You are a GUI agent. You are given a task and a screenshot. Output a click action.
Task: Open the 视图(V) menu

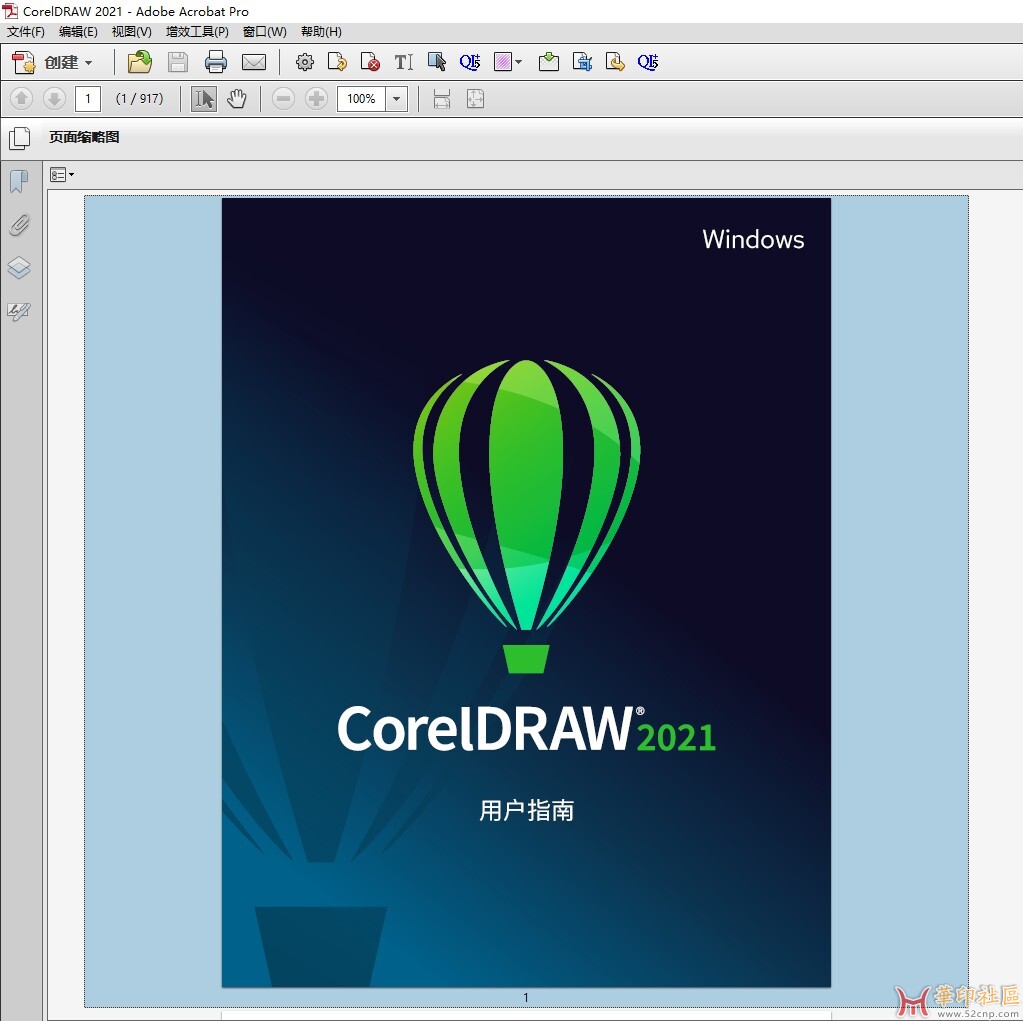[132, 32]
